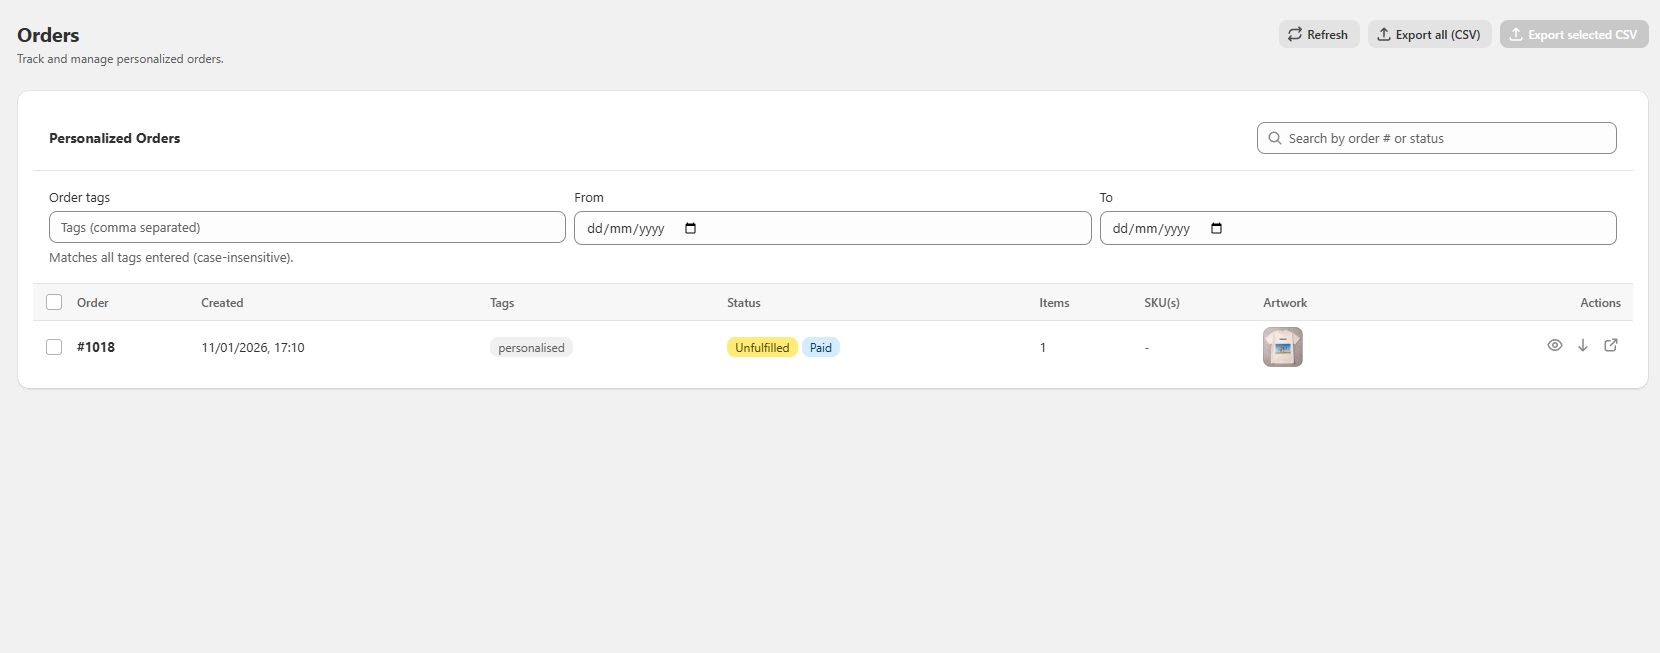This screenshot has width=1660, height=653.
Task: Toggle the select-all orders checkbox
Action: point(54,302)
